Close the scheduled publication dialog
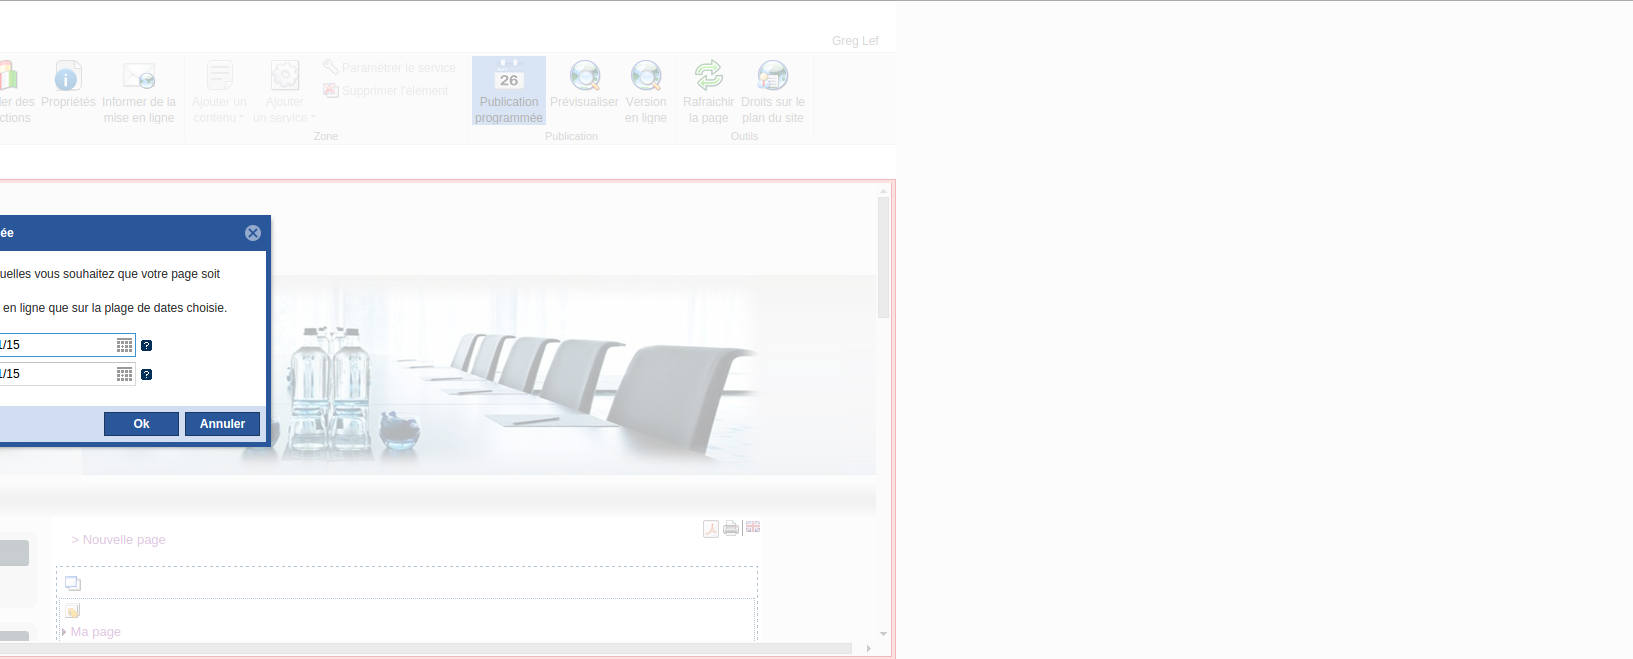This screenshot has height=659, width=1633. [x=253, y=233]
